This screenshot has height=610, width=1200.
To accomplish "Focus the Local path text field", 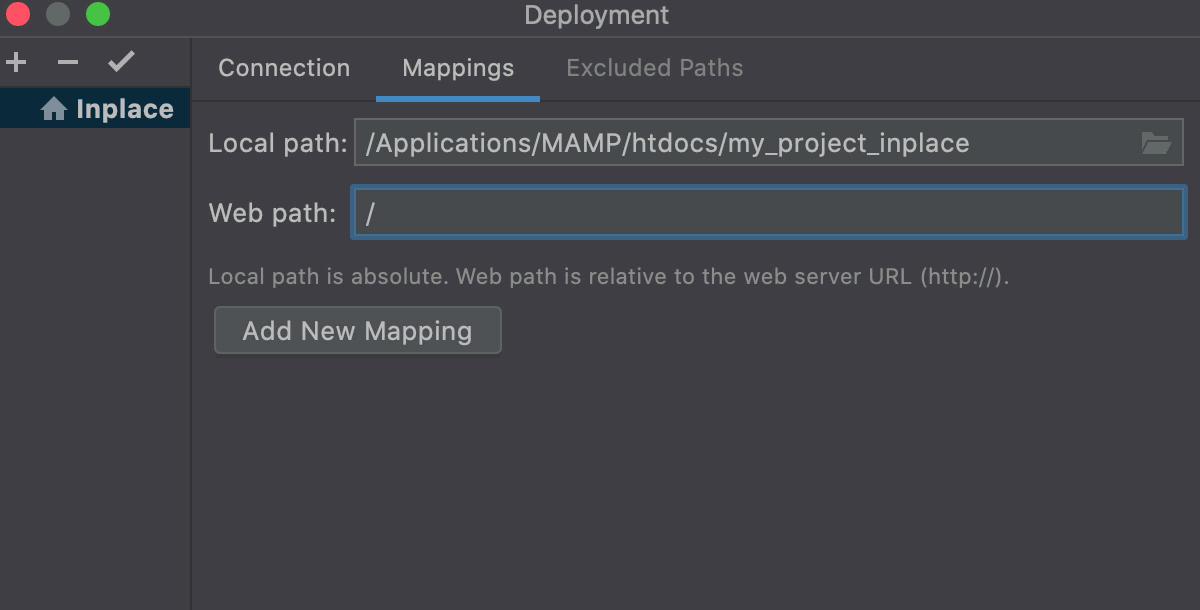I will click(x=740, y=144).
